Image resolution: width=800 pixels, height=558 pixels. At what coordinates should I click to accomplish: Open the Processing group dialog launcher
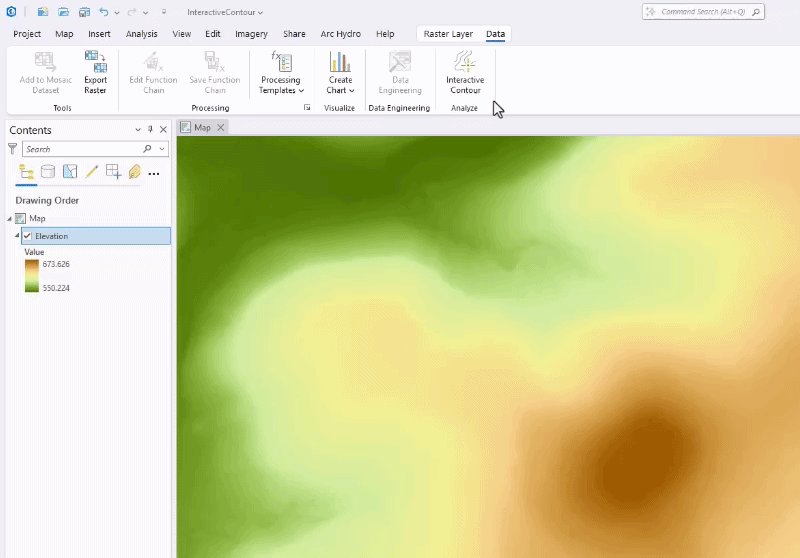coord(307,108)
